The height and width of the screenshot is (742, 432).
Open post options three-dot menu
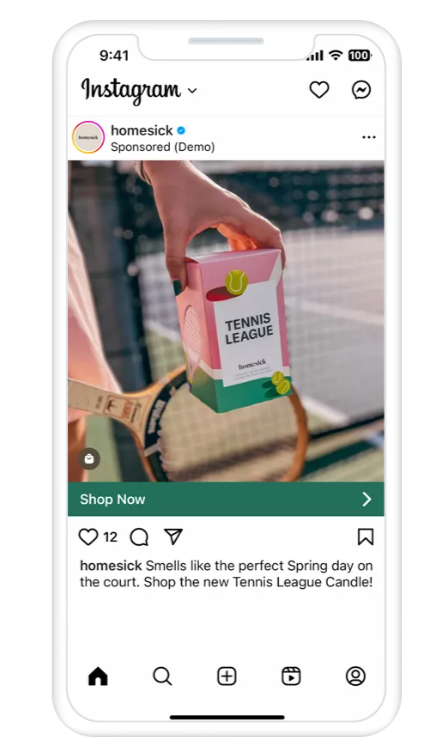[x=369, y=137]
